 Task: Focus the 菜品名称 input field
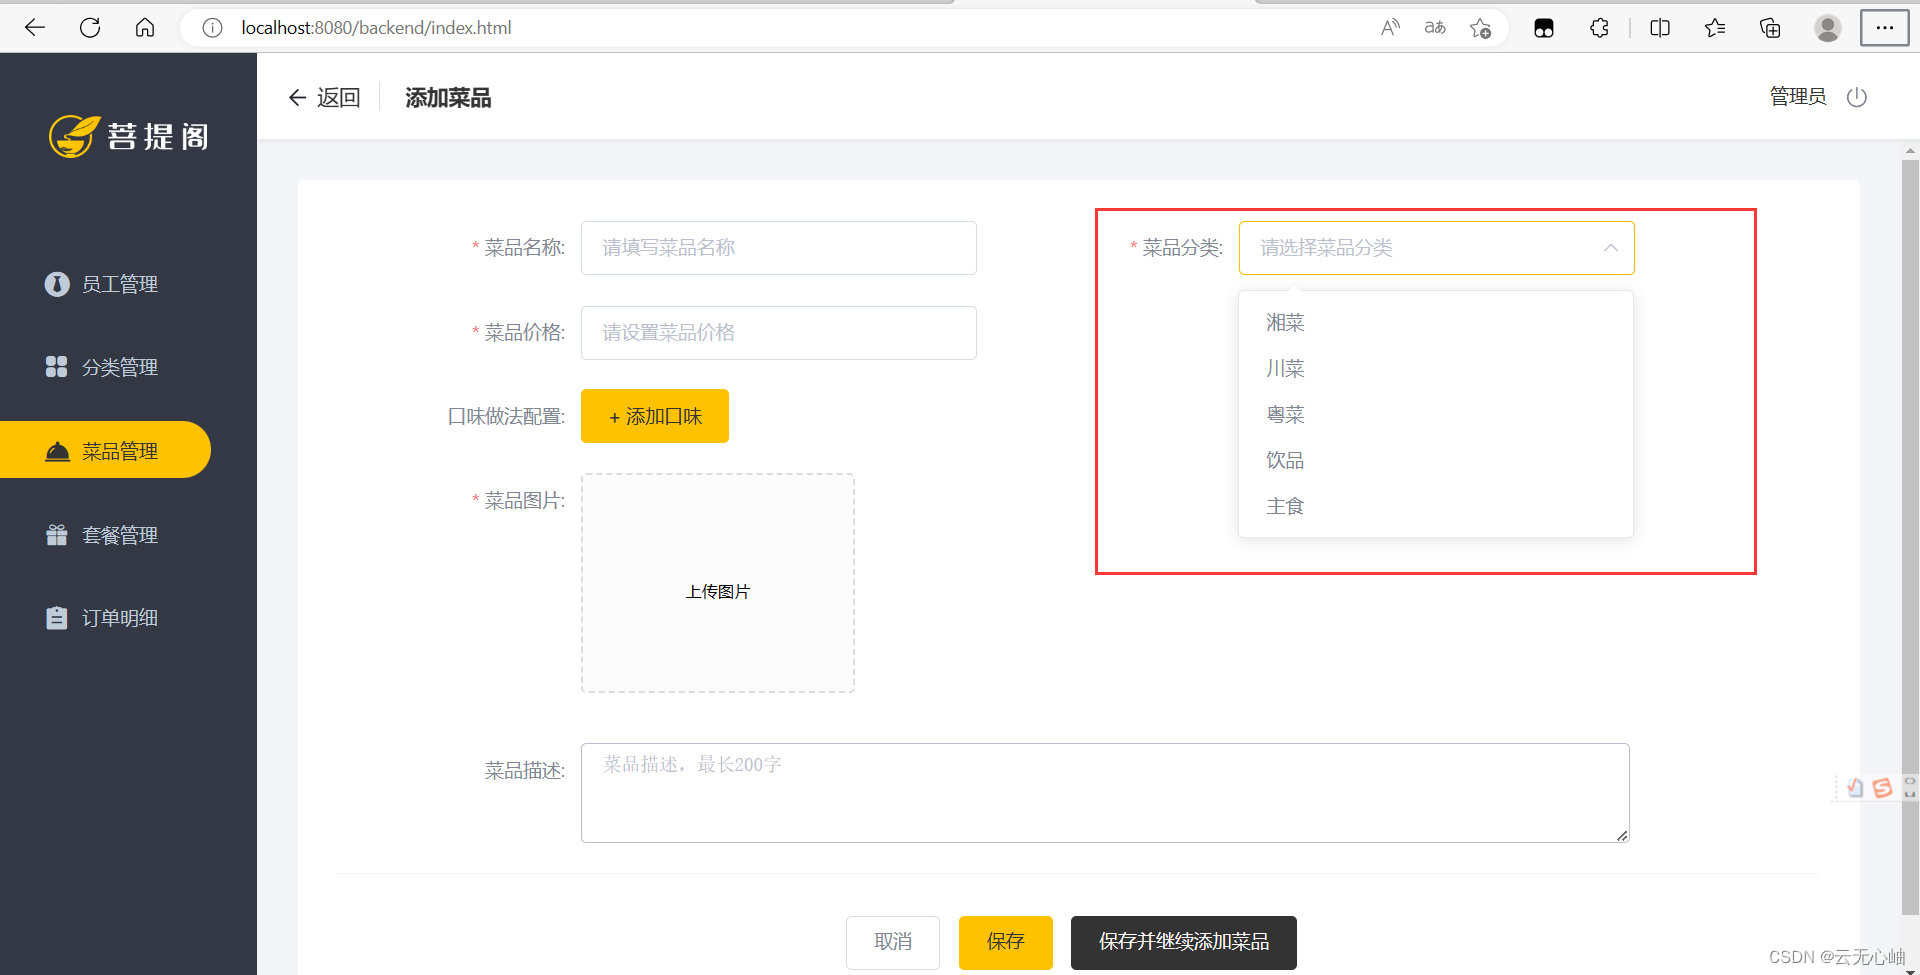tap(779, 248)
